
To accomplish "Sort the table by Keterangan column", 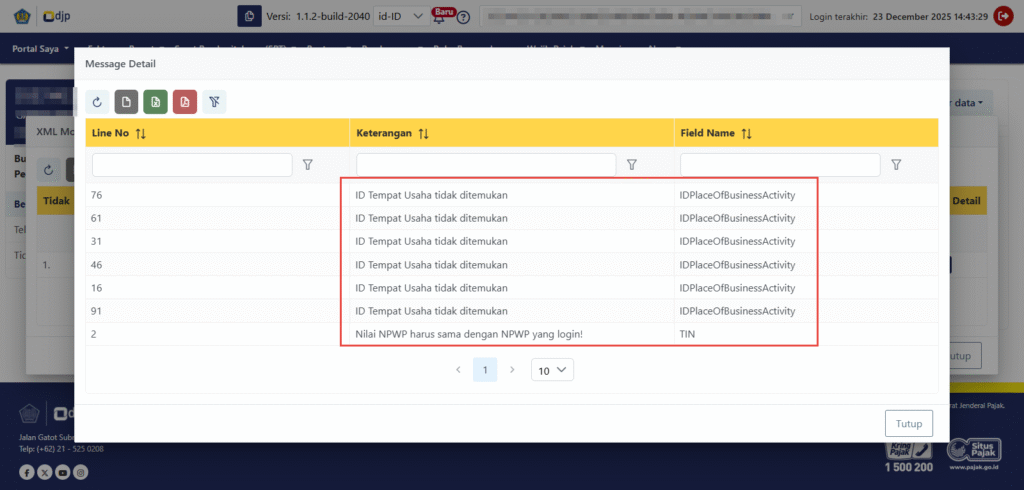I will pyautogui.click(x=425, y=133).
